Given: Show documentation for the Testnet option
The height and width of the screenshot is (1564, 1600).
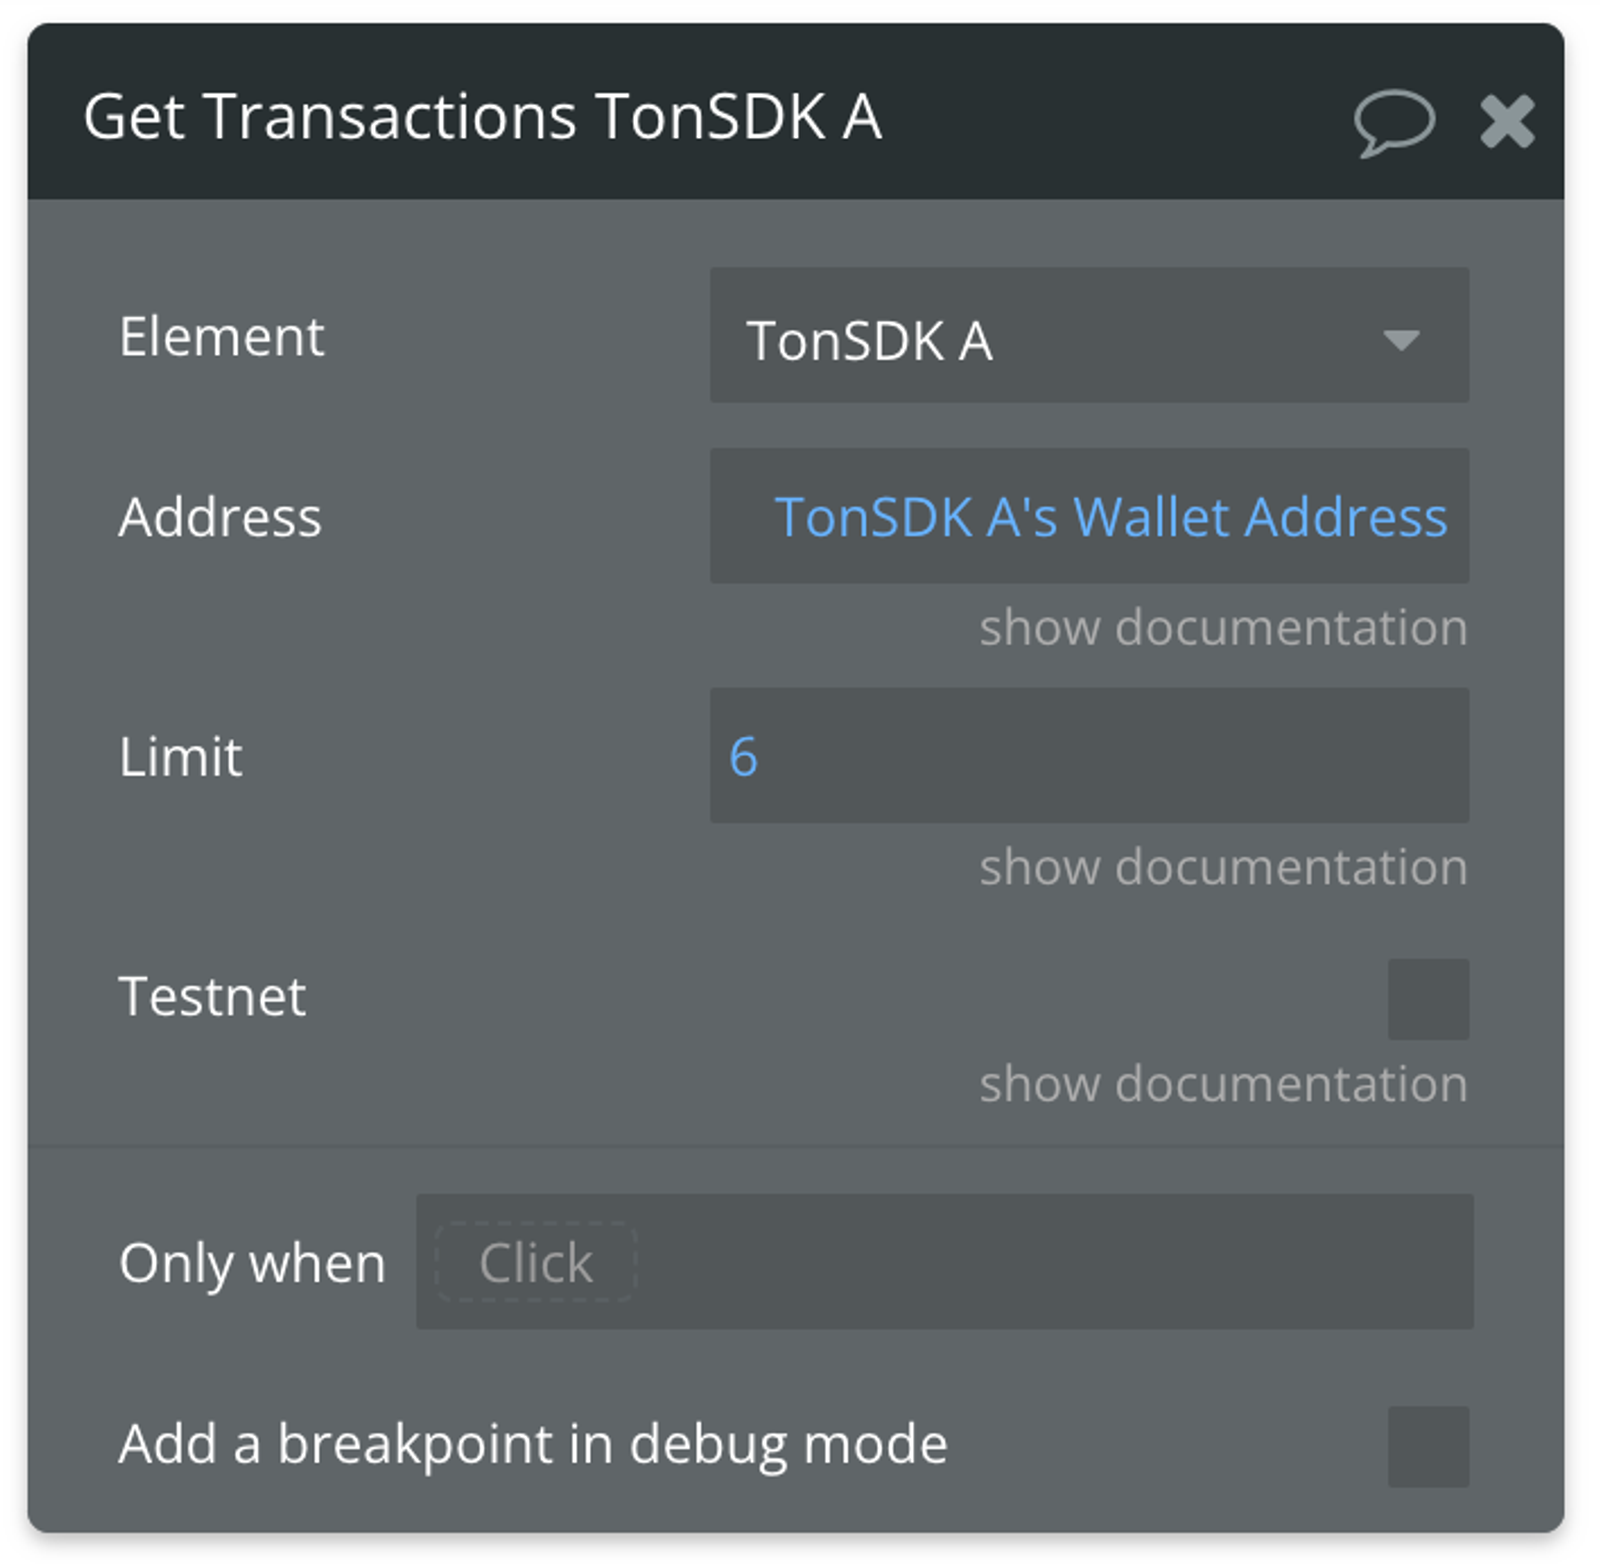Looking at the screenshot, I should coord(1222,1082).
